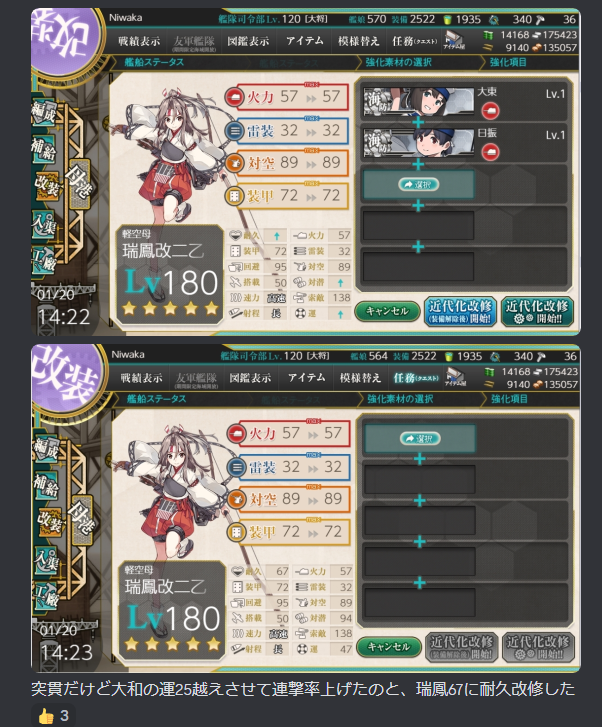The width and height of the screenshot is (602, 727).
Task: Open アイテム屋 item shop icon in top bar
Action: pyautogui.click(x=454, y=40)
